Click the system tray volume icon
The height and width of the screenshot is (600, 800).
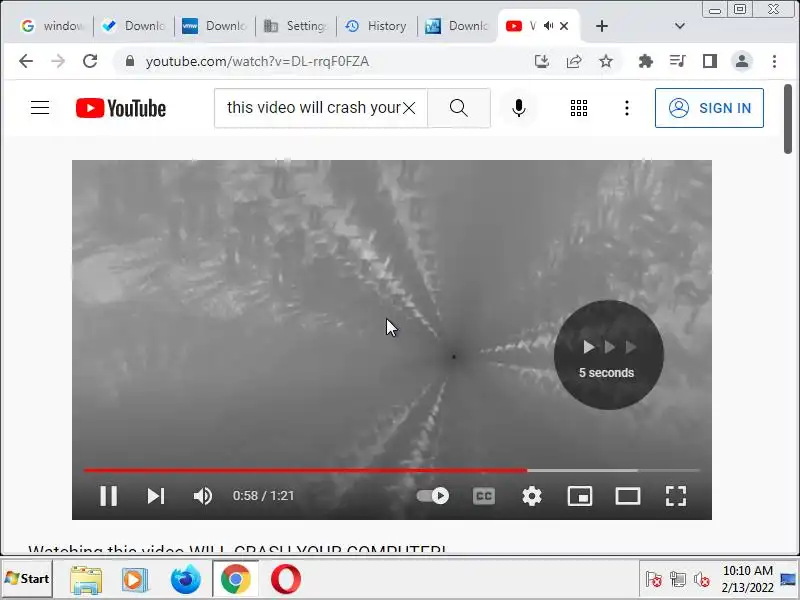(x=702, y=579)
